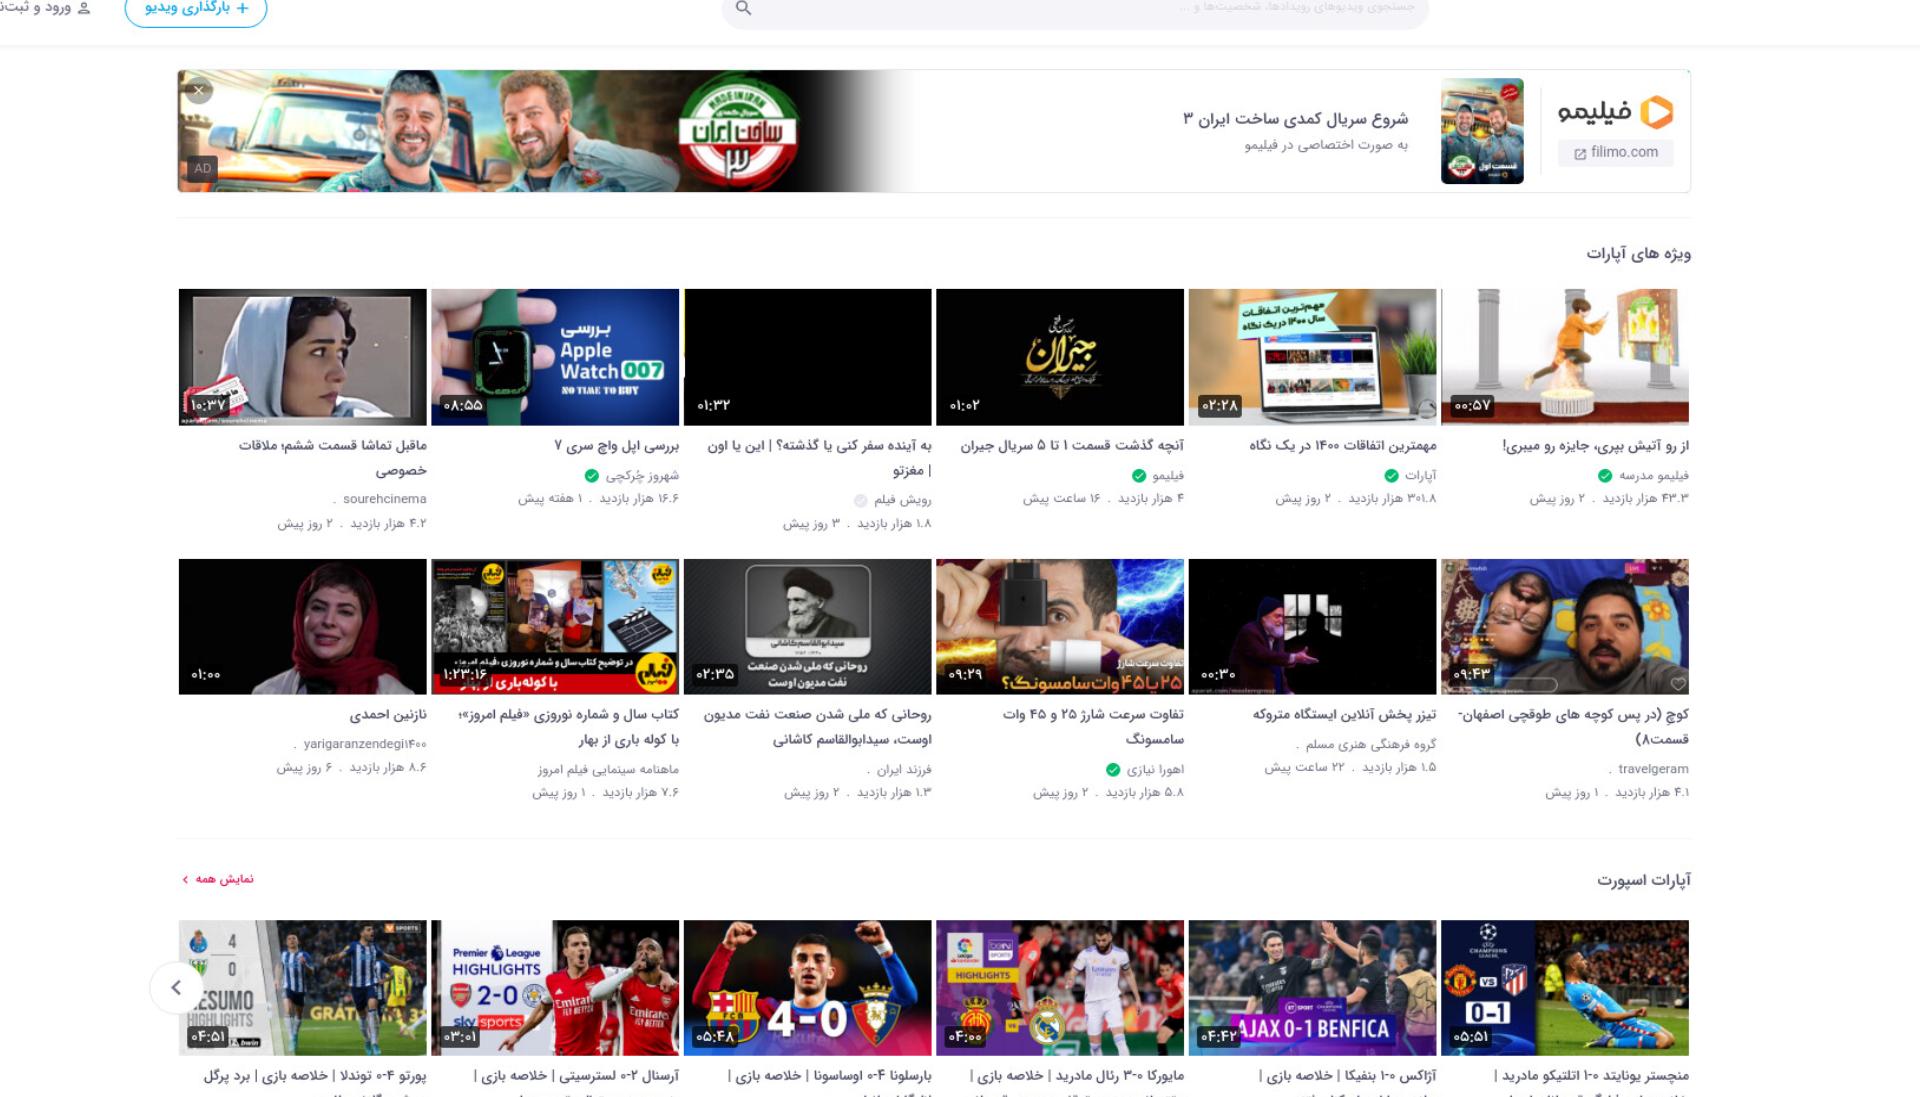Open title آژاکس ۰-۱ بنفیکا خلاصه بازی
1920x1097 pixels.
(1348, 1077)
